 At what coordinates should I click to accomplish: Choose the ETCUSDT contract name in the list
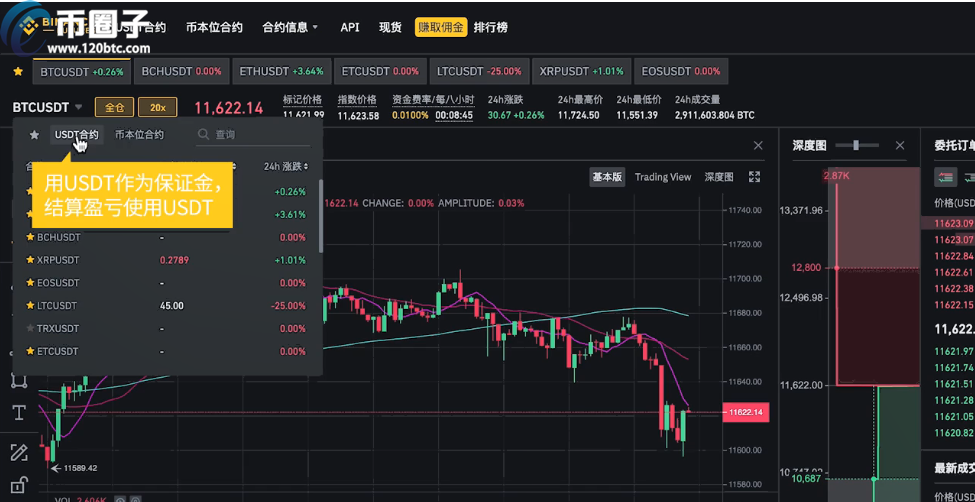coord(57,351)
